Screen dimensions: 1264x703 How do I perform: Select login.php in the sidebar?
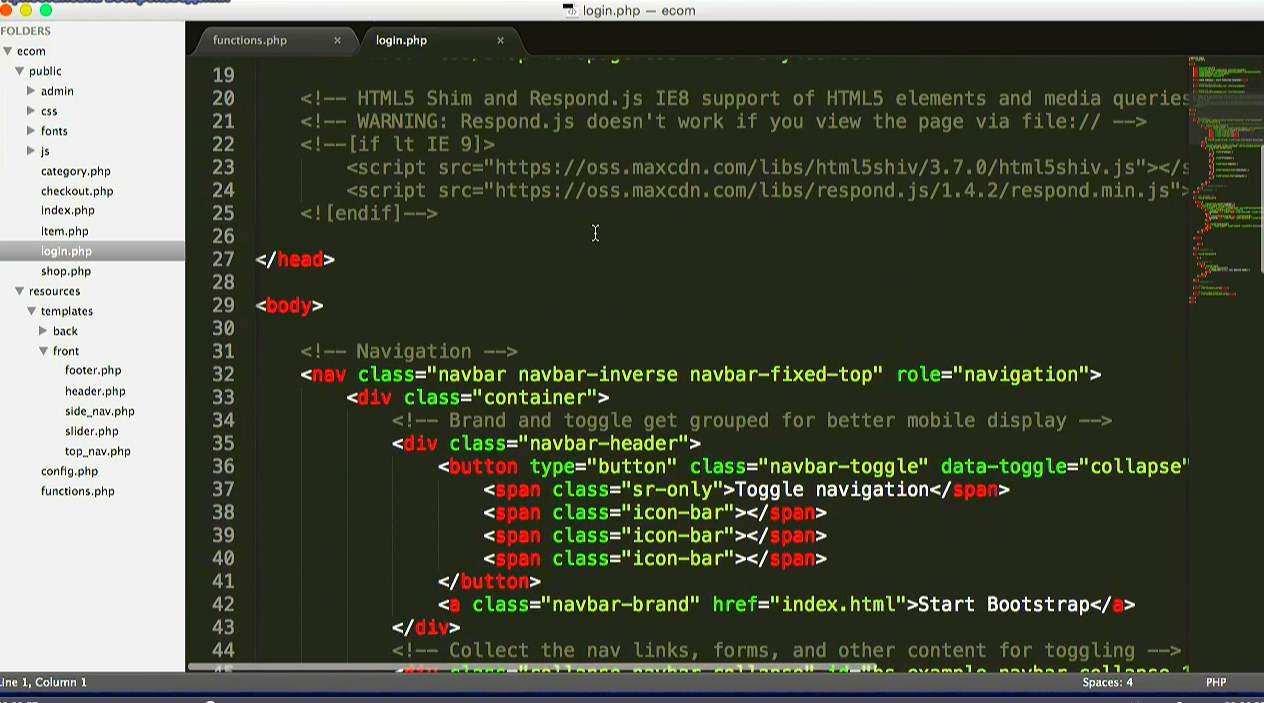tap(66, 251)
